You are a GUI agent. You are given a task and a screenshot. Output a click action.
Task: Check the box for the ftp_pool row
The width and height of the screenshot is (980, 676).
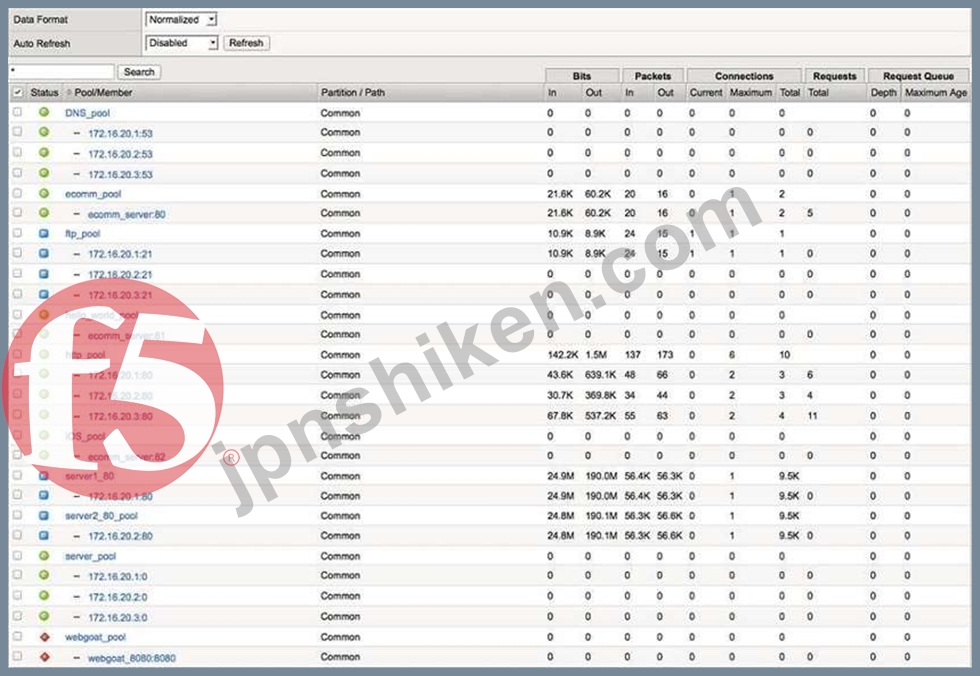(18, 233)
